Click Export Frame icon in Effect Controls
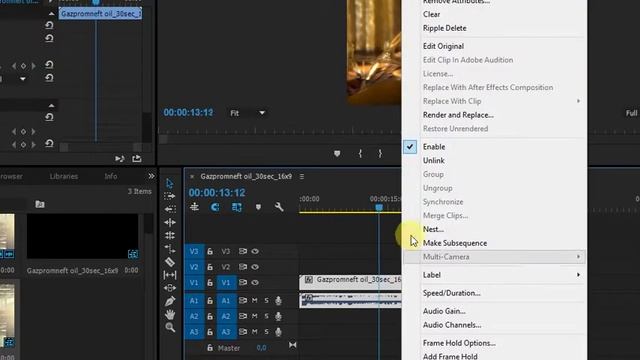 [x=137, y=158]
